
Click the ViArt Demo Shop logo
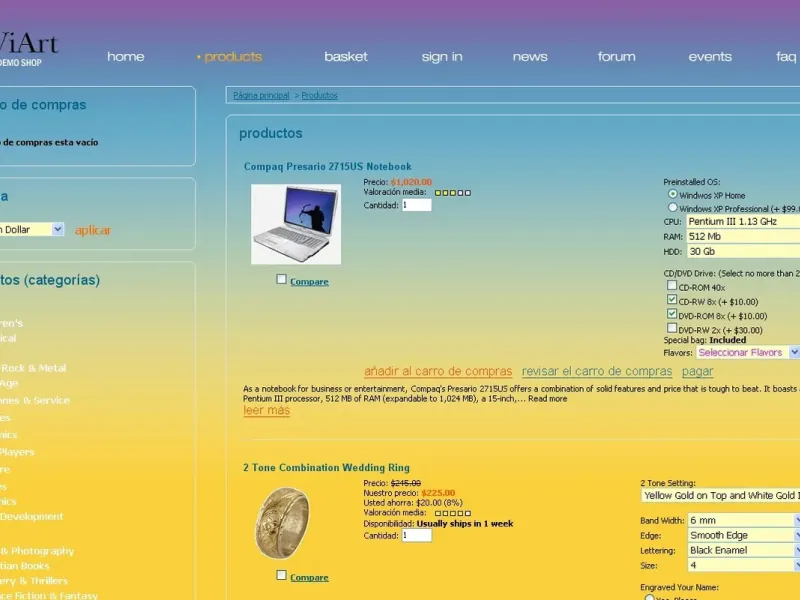(28, 49)
